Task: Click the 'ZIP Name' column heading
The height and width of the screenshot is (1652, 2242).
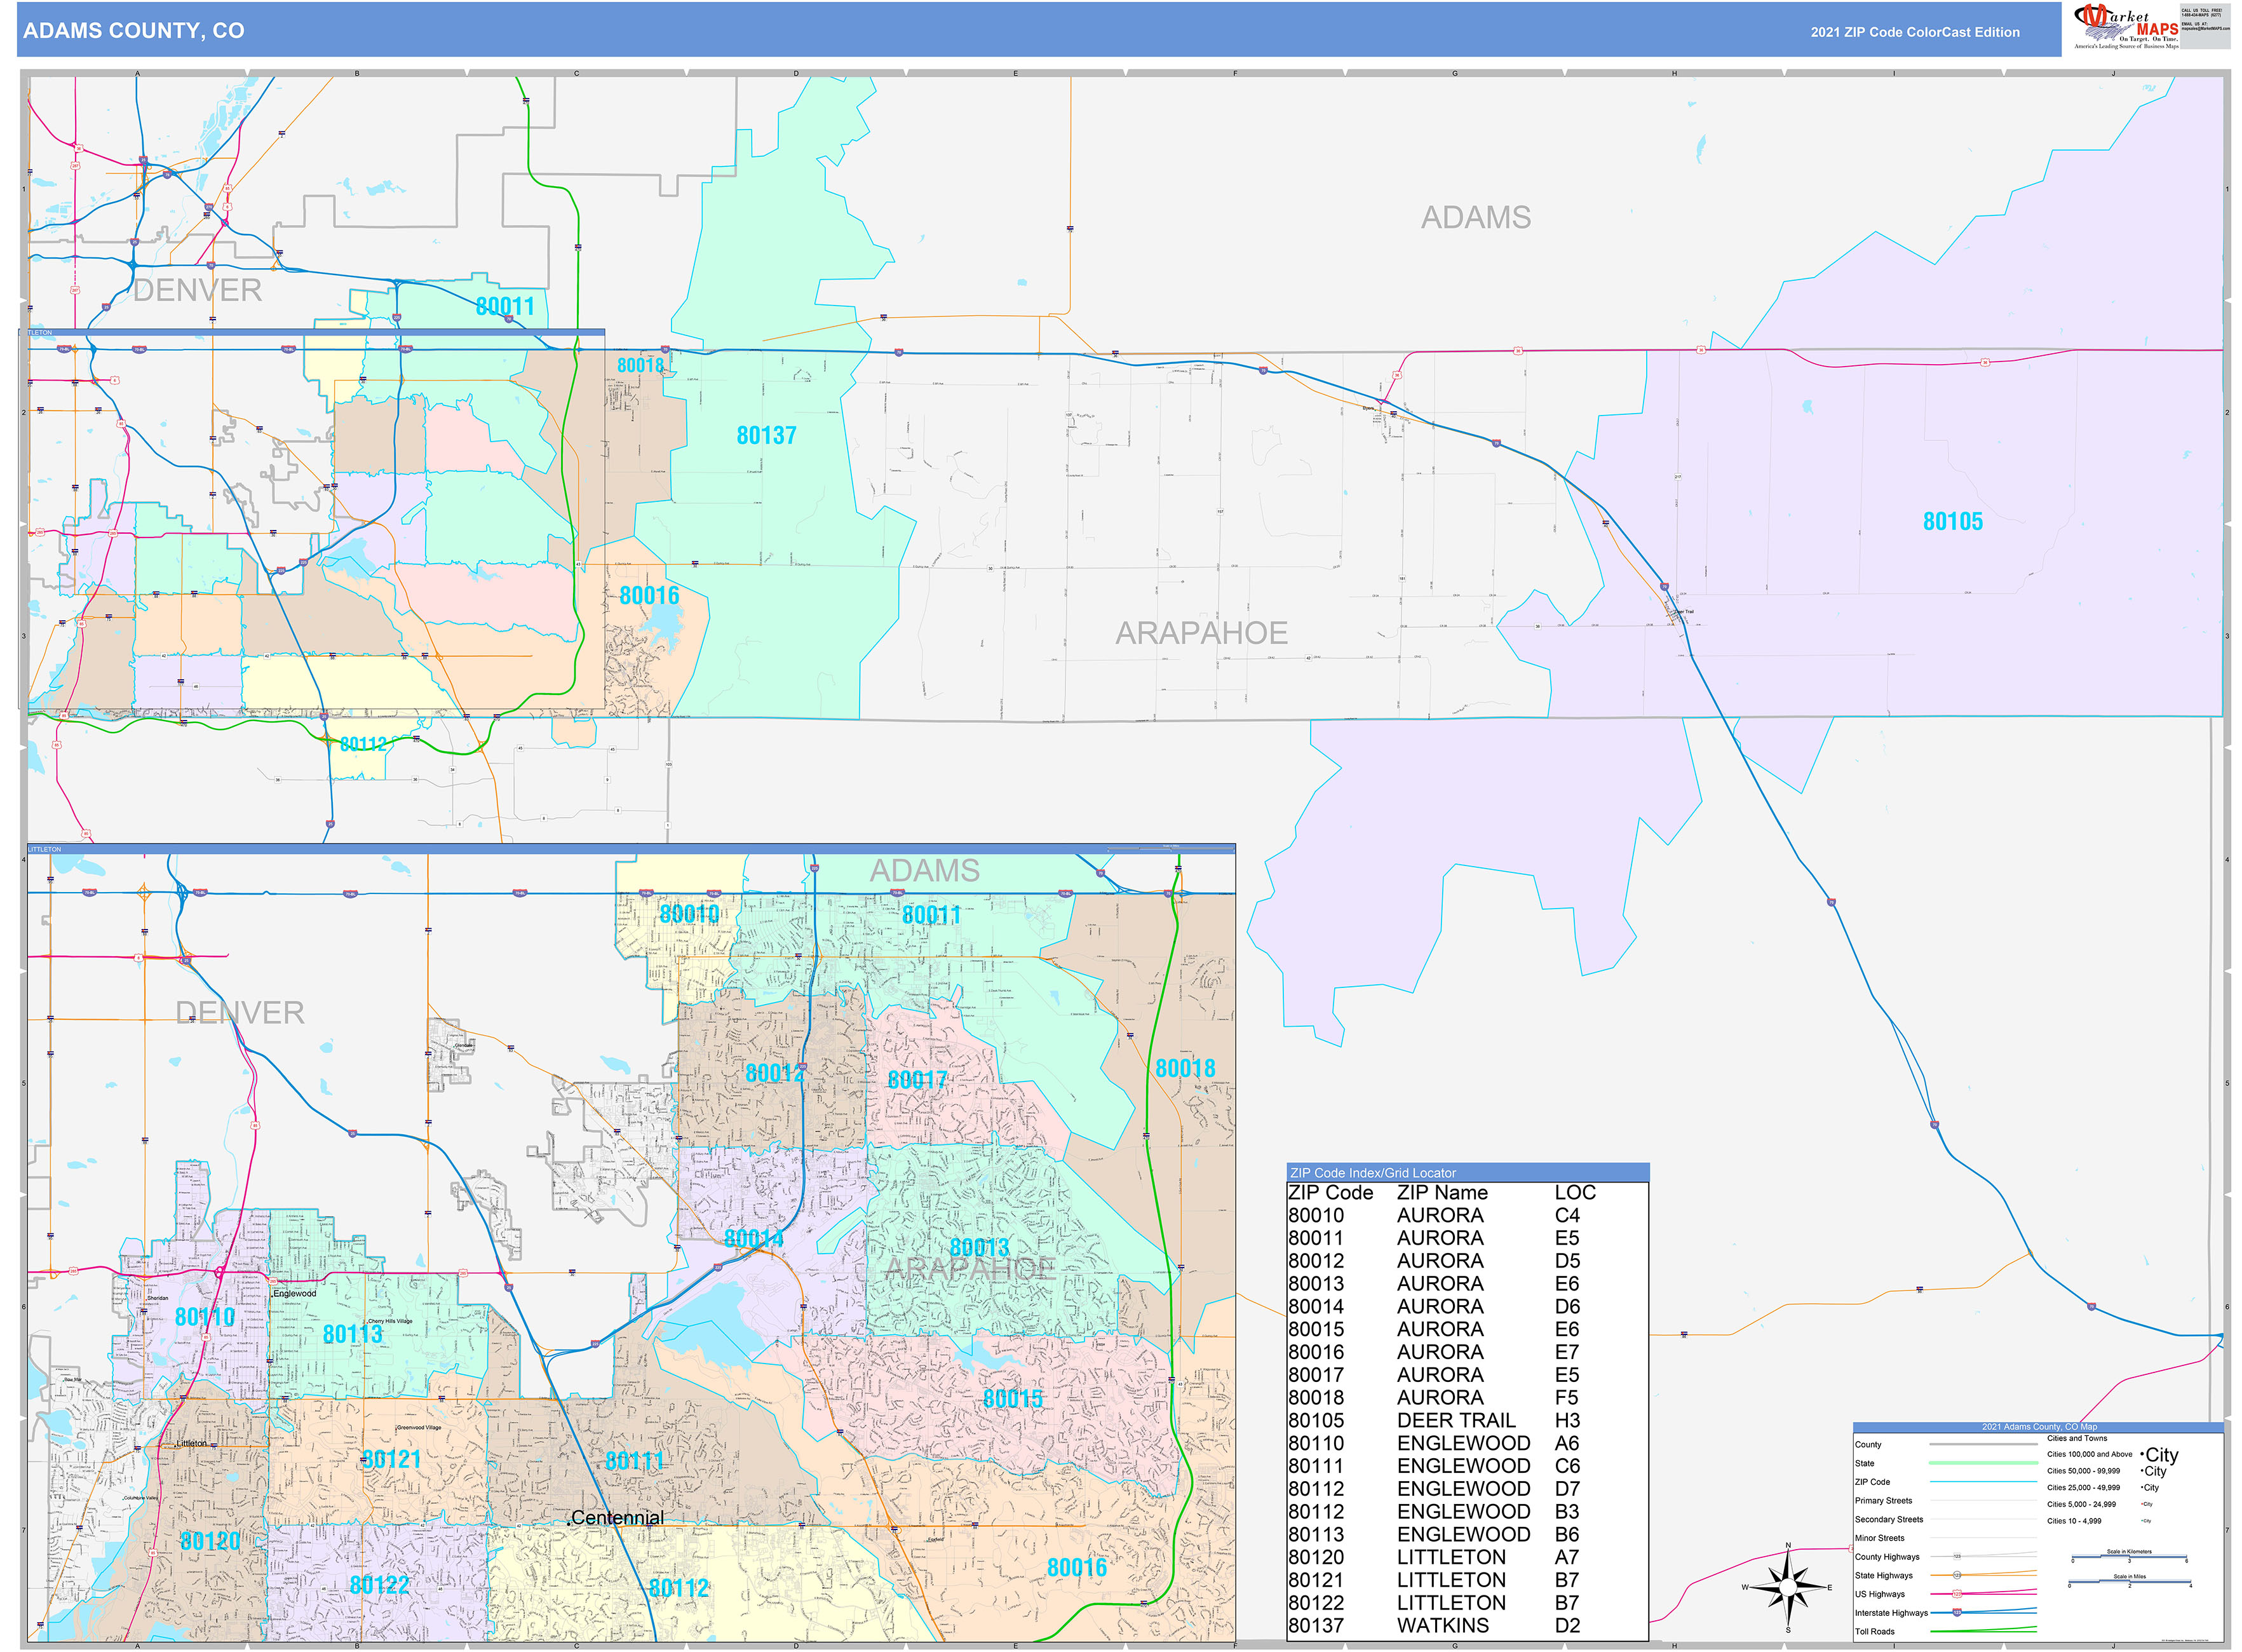Action: (1442, 1193)
